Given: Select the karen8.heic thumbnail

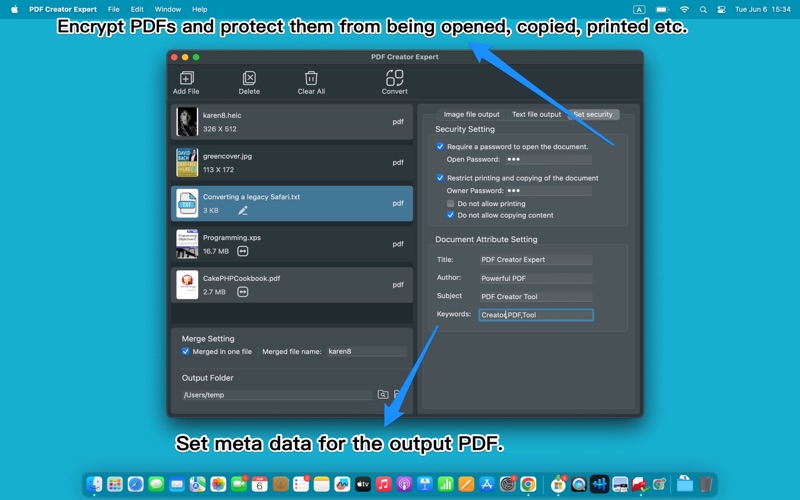Looking at the screenshot, I should pos(187,122).
